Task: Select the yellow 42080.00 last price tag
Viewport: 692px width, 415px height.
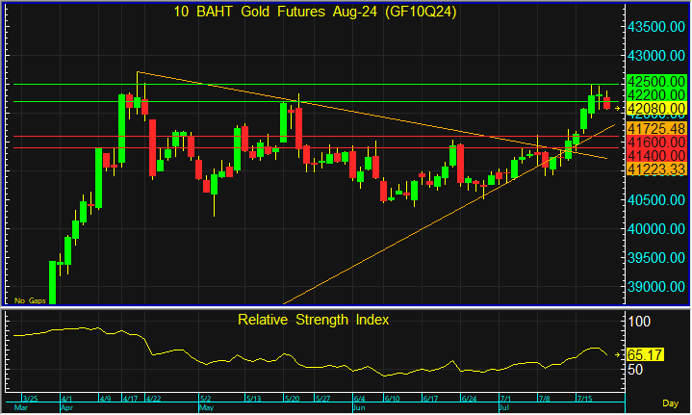Action: pyautogui.click(x=655, y=108)
